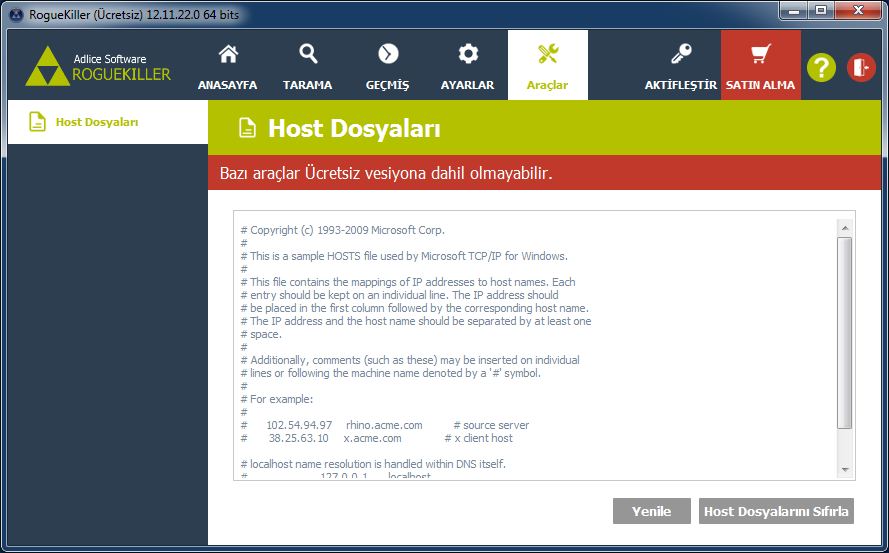889x553 pixels.
Task: Click the sample HOSTS file description line
Action: [404, 256]
